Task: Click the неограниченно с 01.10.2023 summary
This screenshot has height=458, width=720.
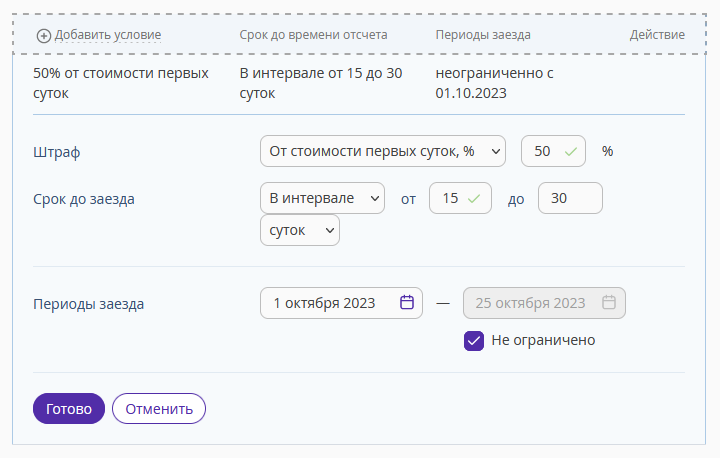Action: pyautogui.click(x=495, y=83)
